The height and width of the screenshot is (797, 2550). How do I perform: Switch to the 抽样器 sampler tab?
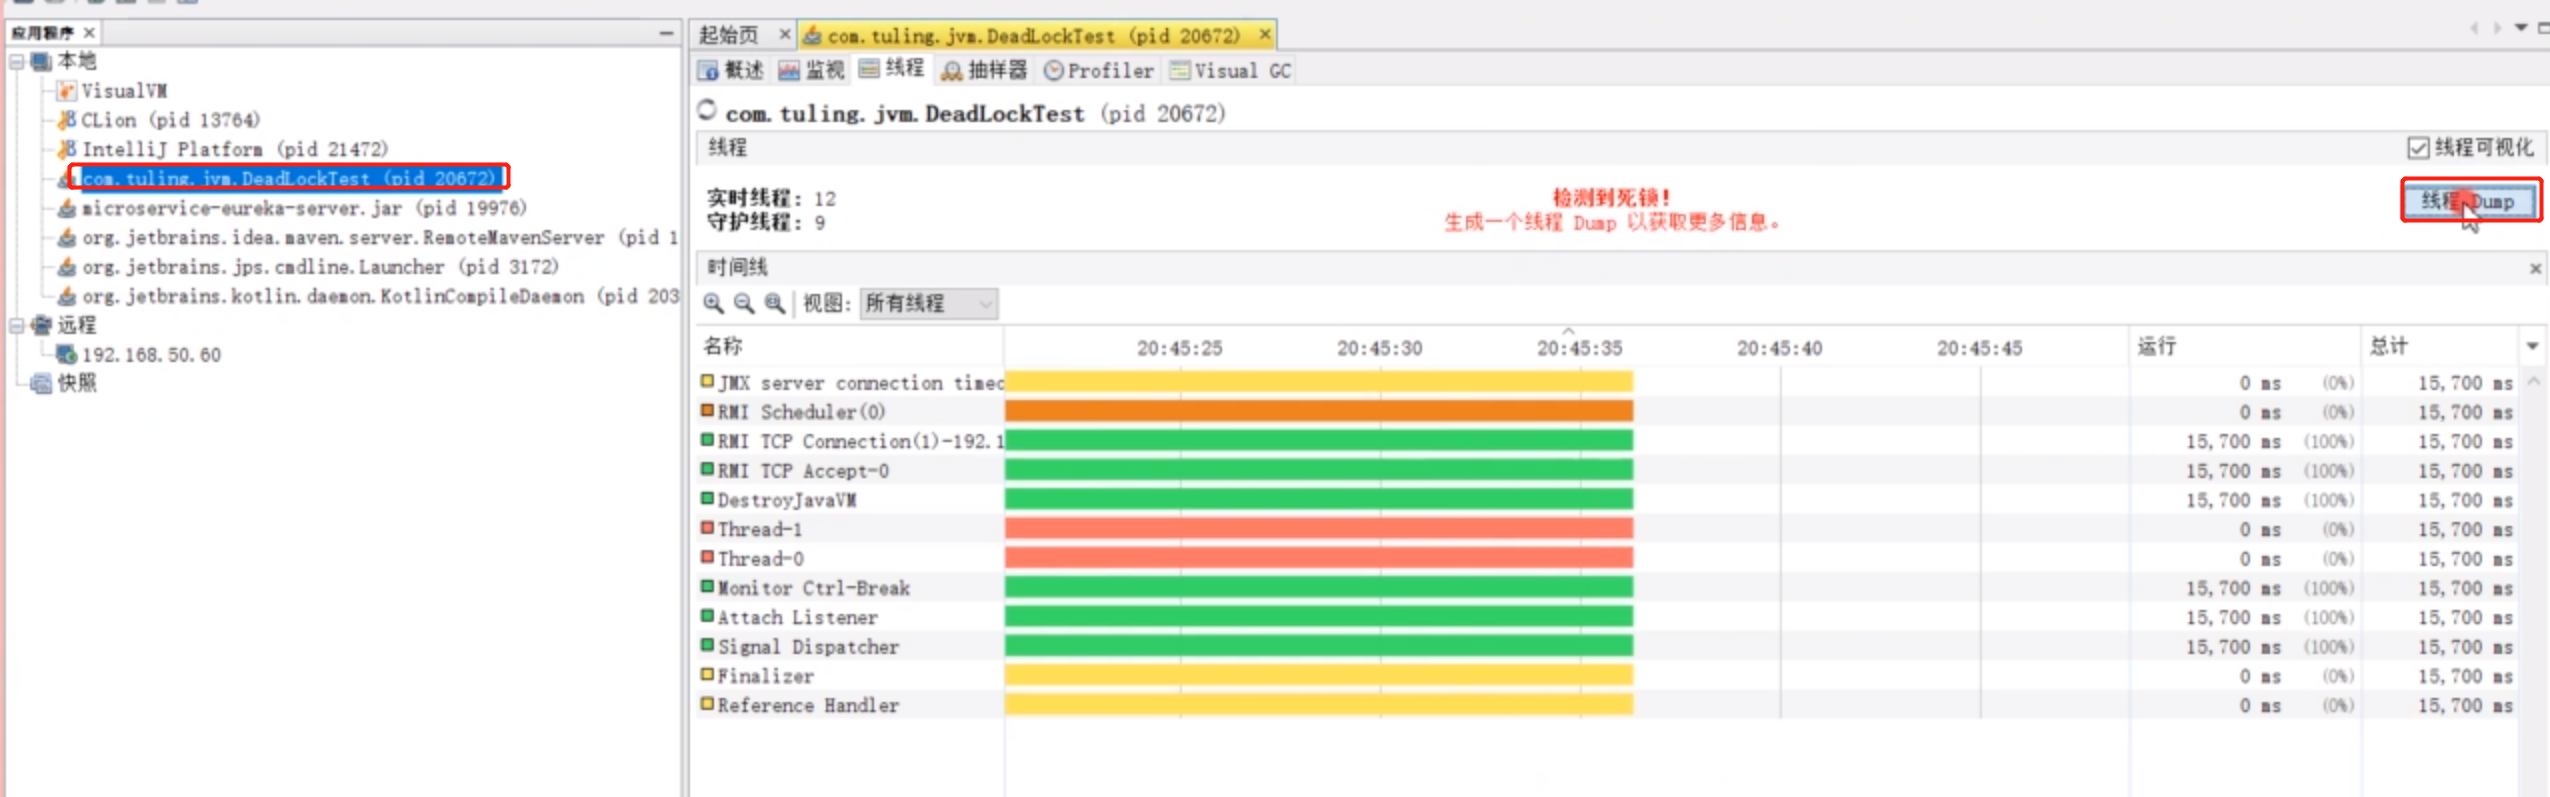(x=985, y=71)
